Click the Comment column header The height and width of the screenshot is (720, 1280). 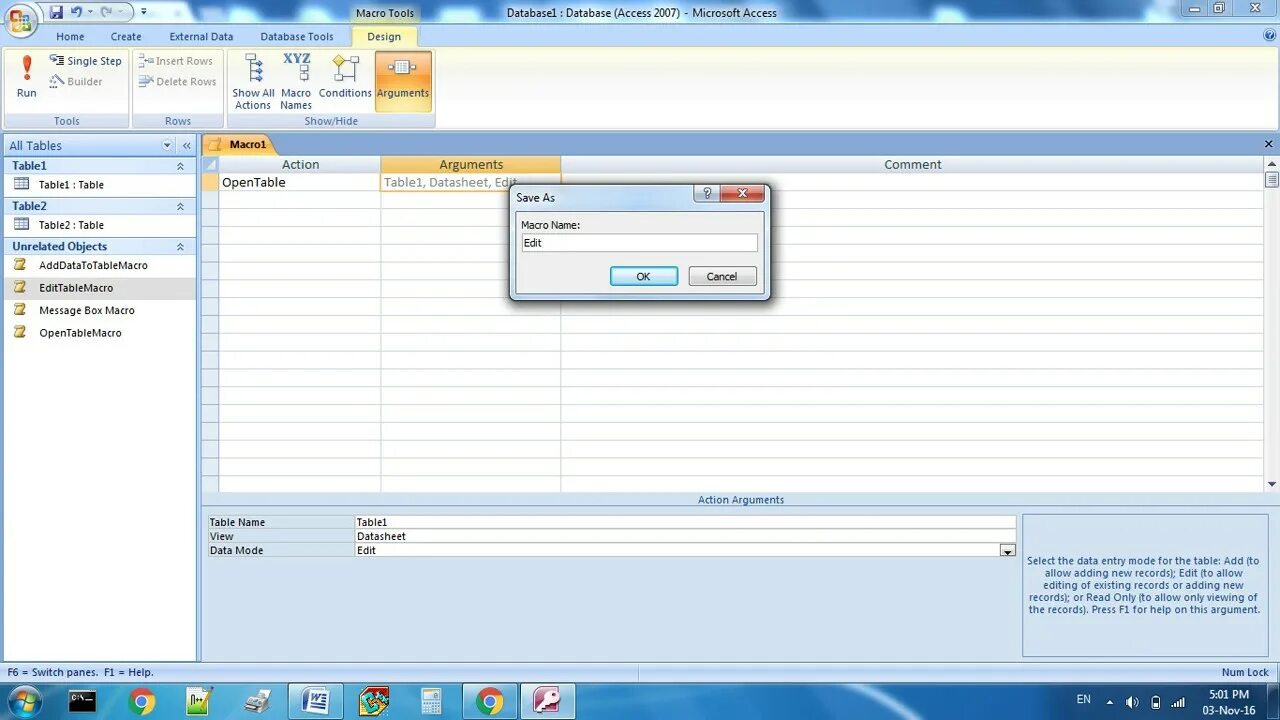click(912, 165)
